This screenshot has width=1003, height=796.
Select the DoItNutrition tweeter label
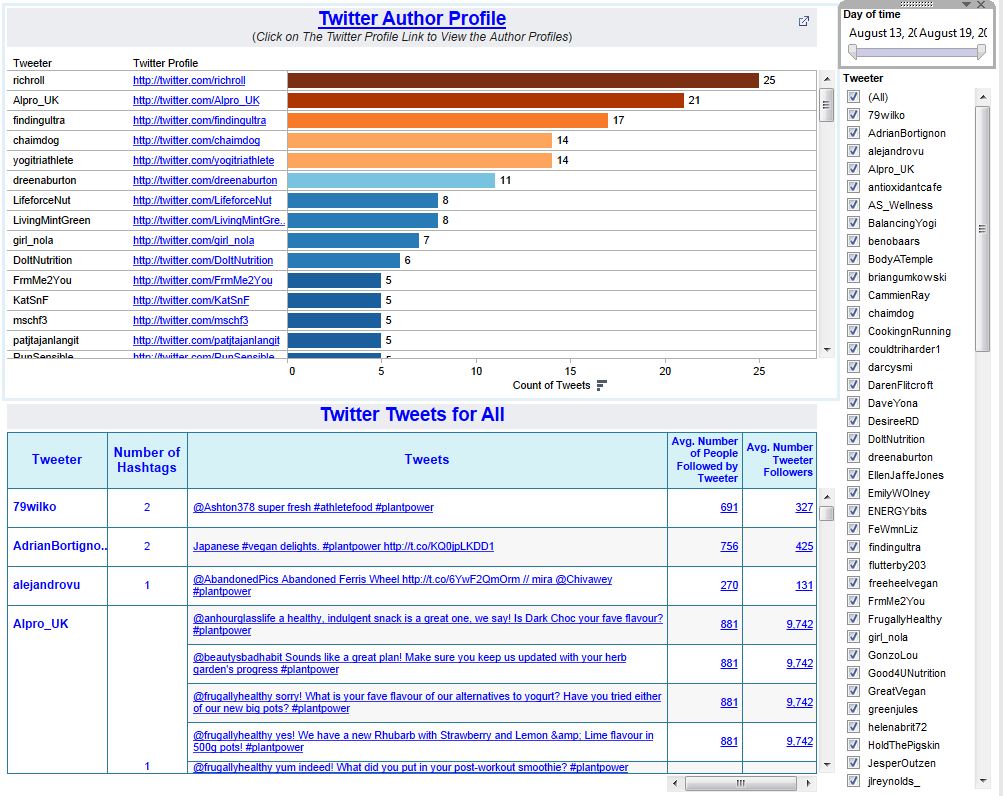pos(42,260)
